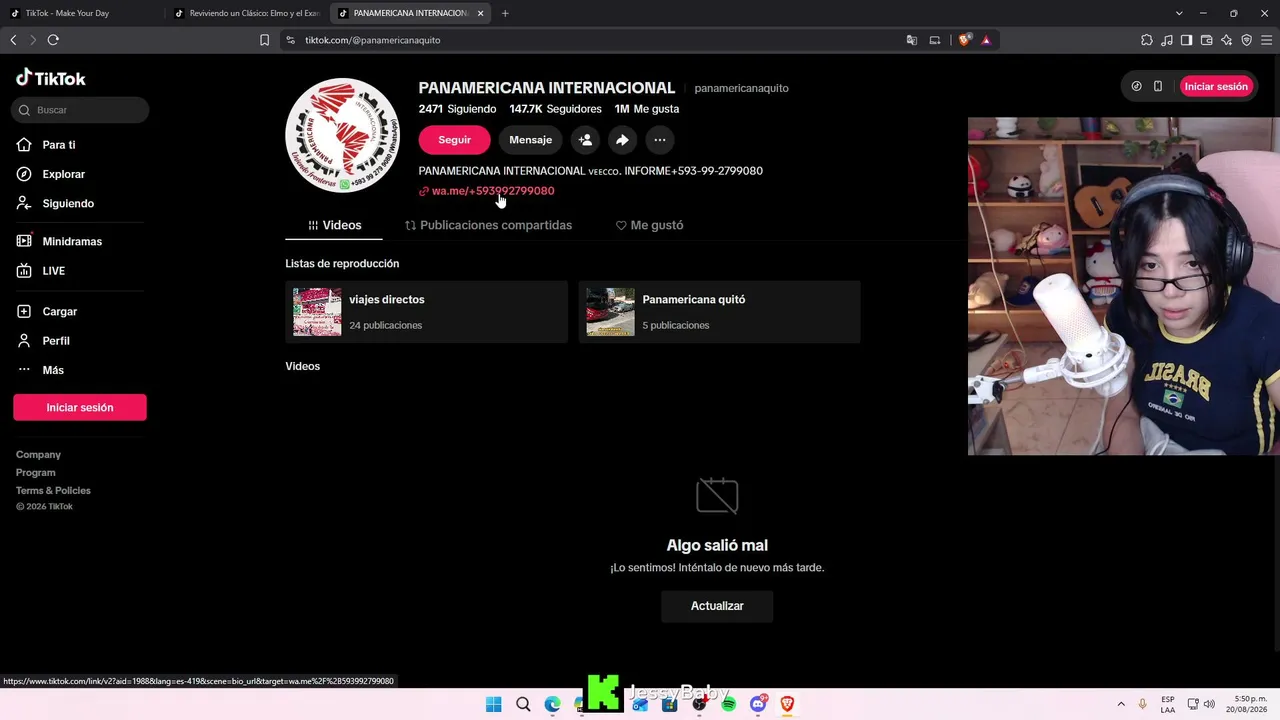
Task: Open a new browser tab
Action: point(505,13)
